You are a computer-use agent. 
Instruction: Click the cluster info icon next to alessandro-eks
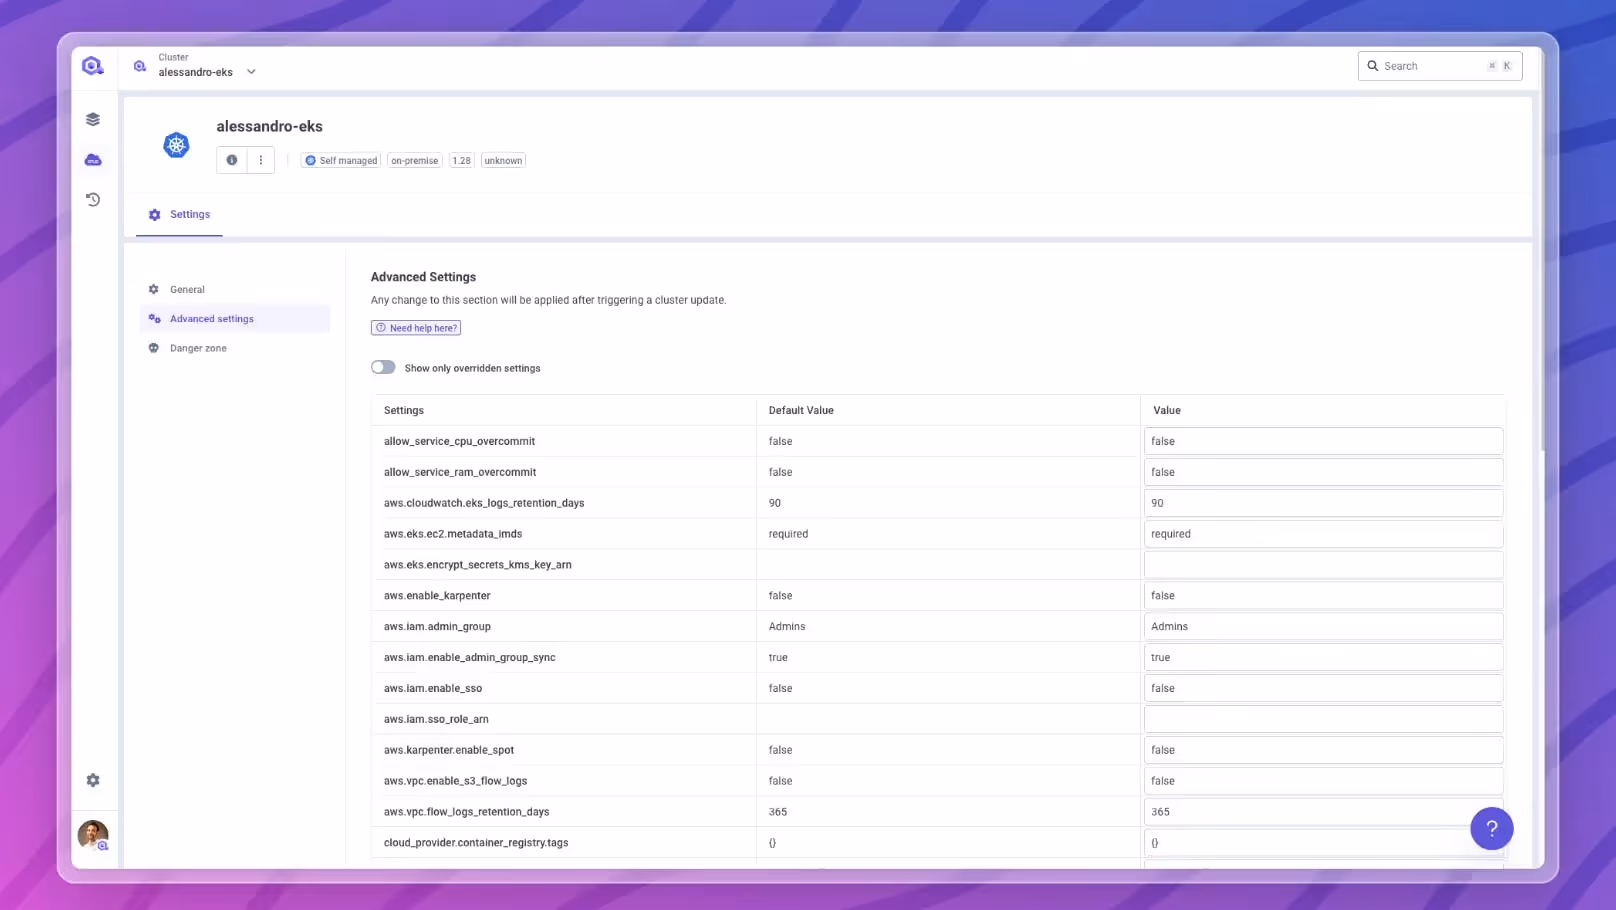(232, 159)
